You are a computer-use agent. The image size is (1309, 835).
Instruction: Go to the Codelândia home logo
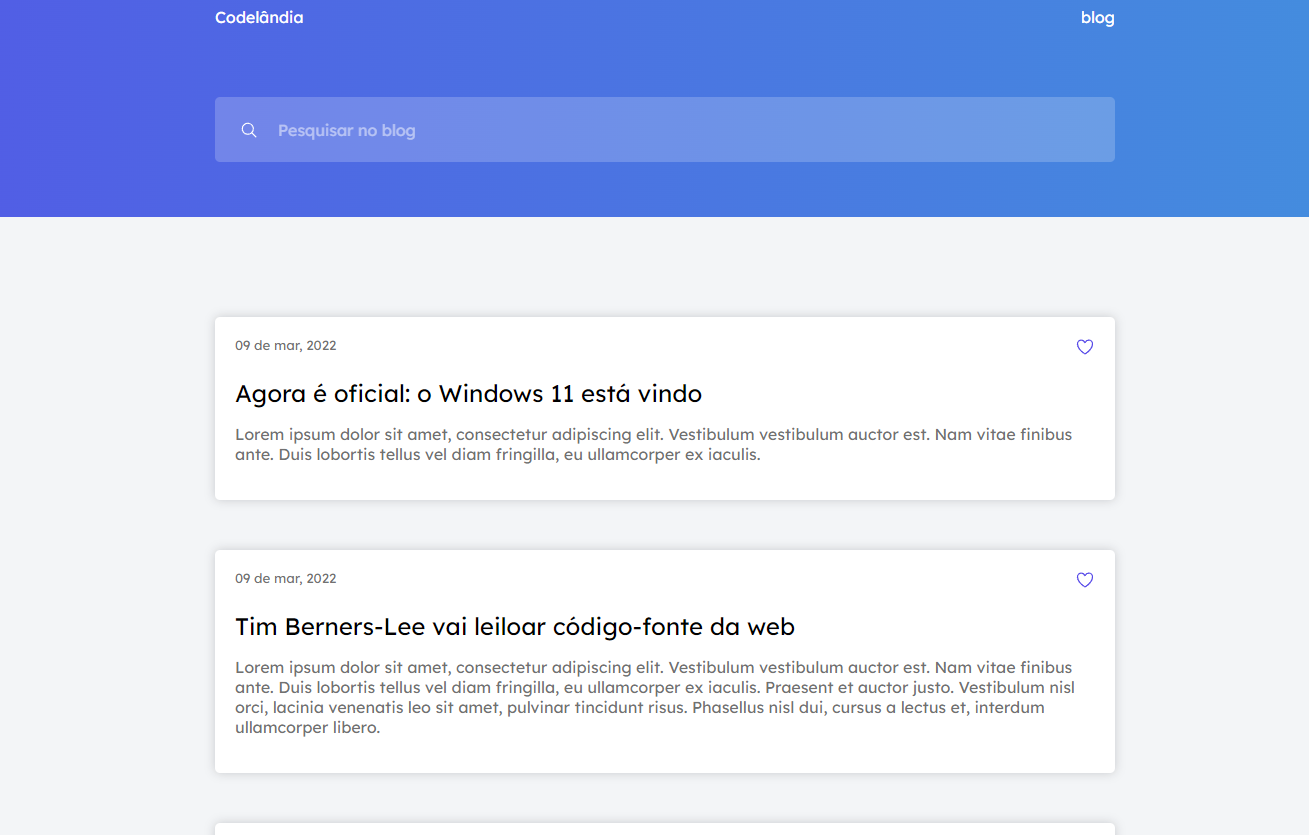pyautogui.click(x=259, y=17)
